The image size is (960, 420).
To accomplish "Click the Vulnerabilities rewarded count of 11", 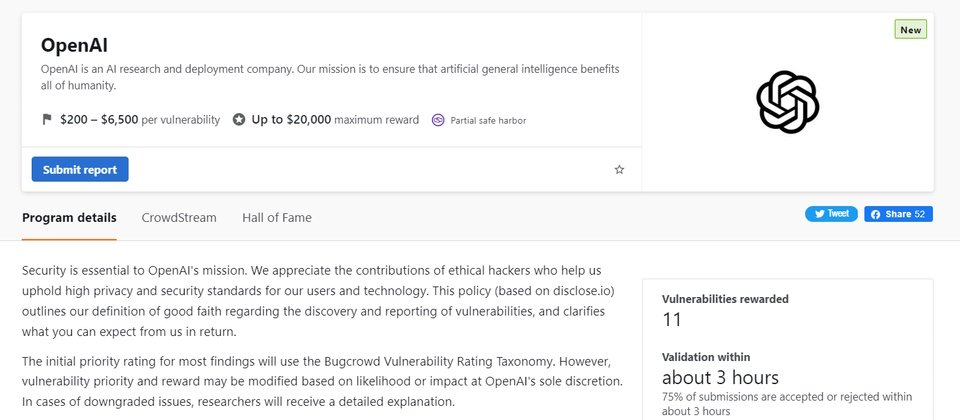I will [x=672, y=320].
